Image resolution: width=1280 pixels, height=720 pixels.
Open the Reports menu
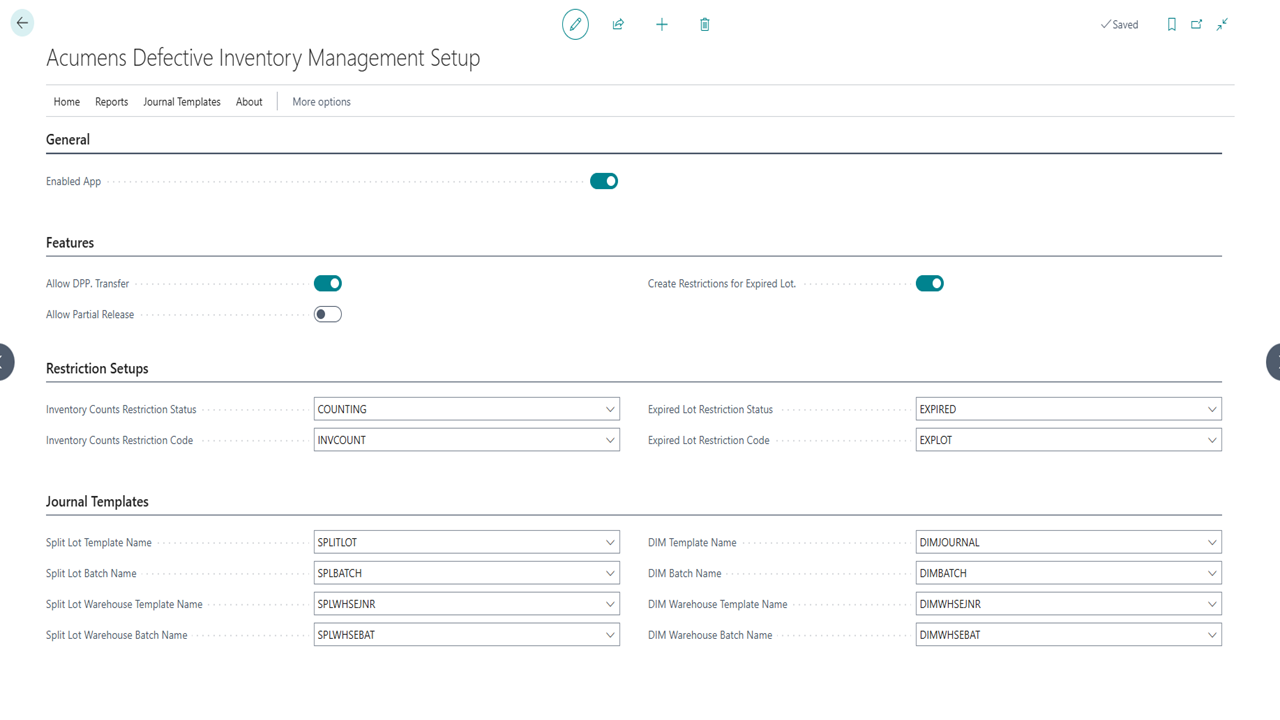(x=111, y=102)
